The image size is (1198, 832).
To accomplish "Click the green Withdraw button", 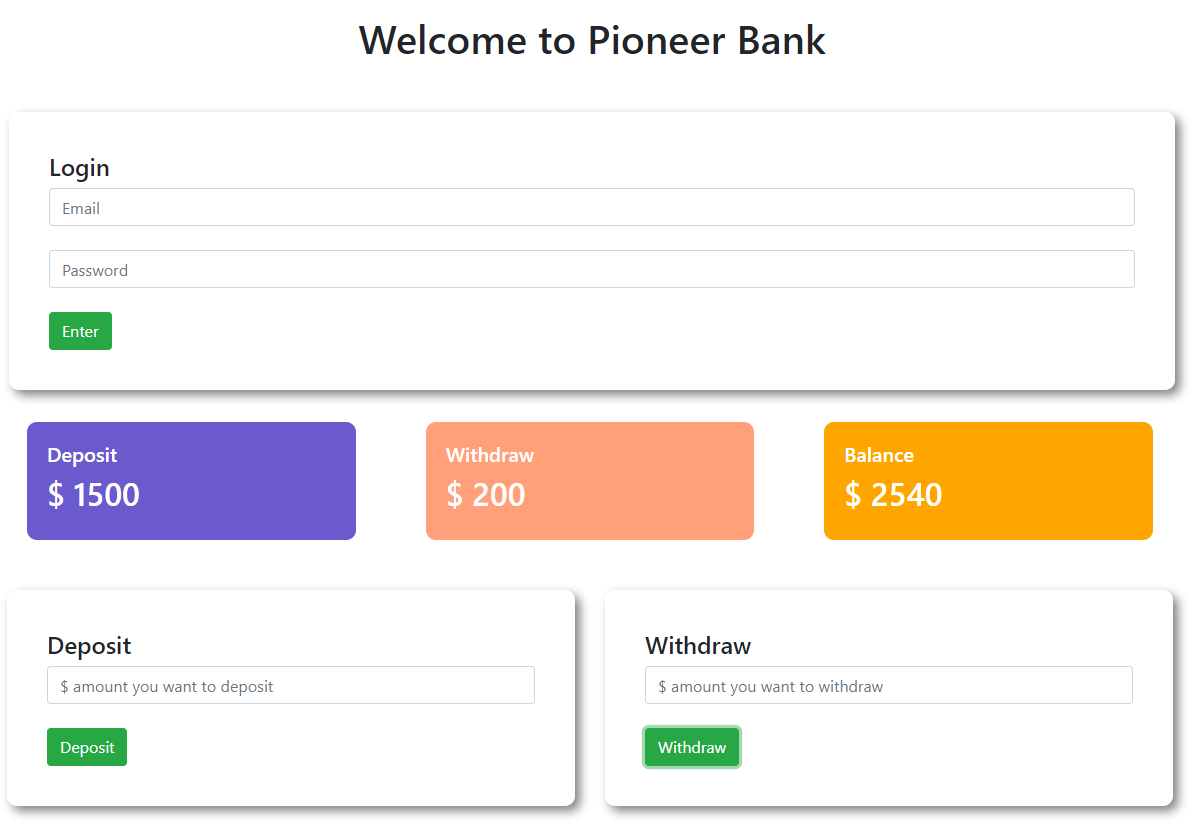I will click(x=691, y=747).
